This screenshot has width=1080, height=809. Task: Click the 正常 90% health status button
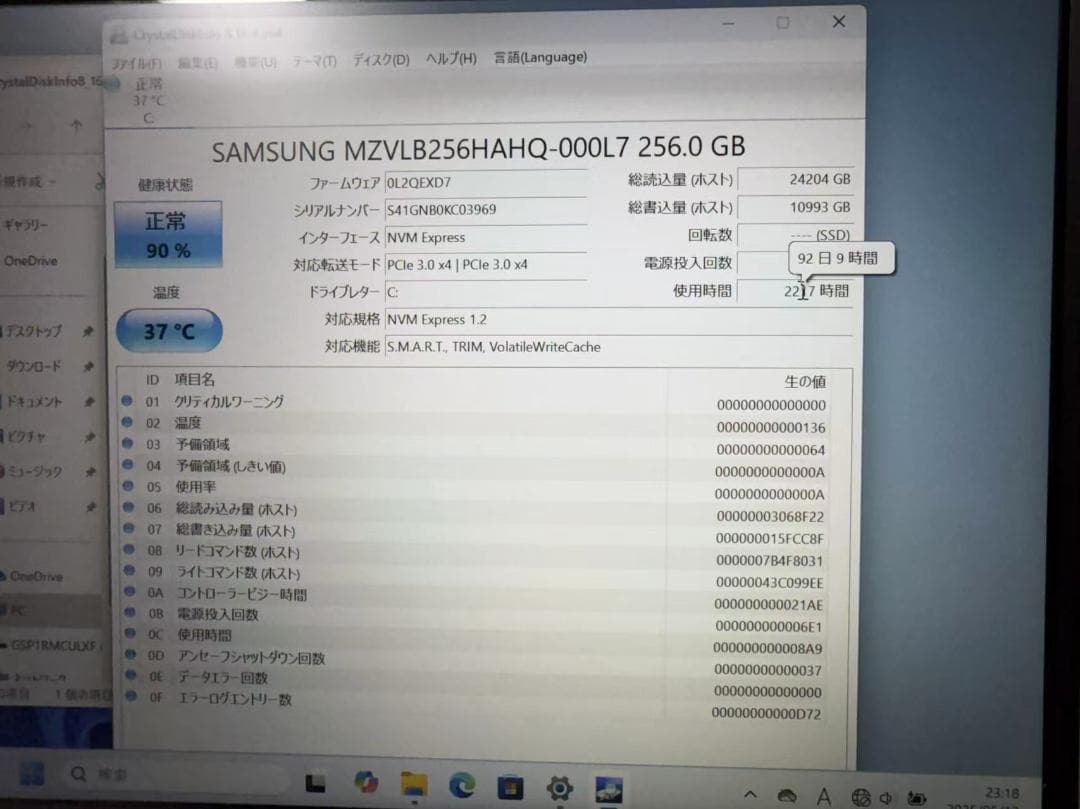(x=168, y=234)
